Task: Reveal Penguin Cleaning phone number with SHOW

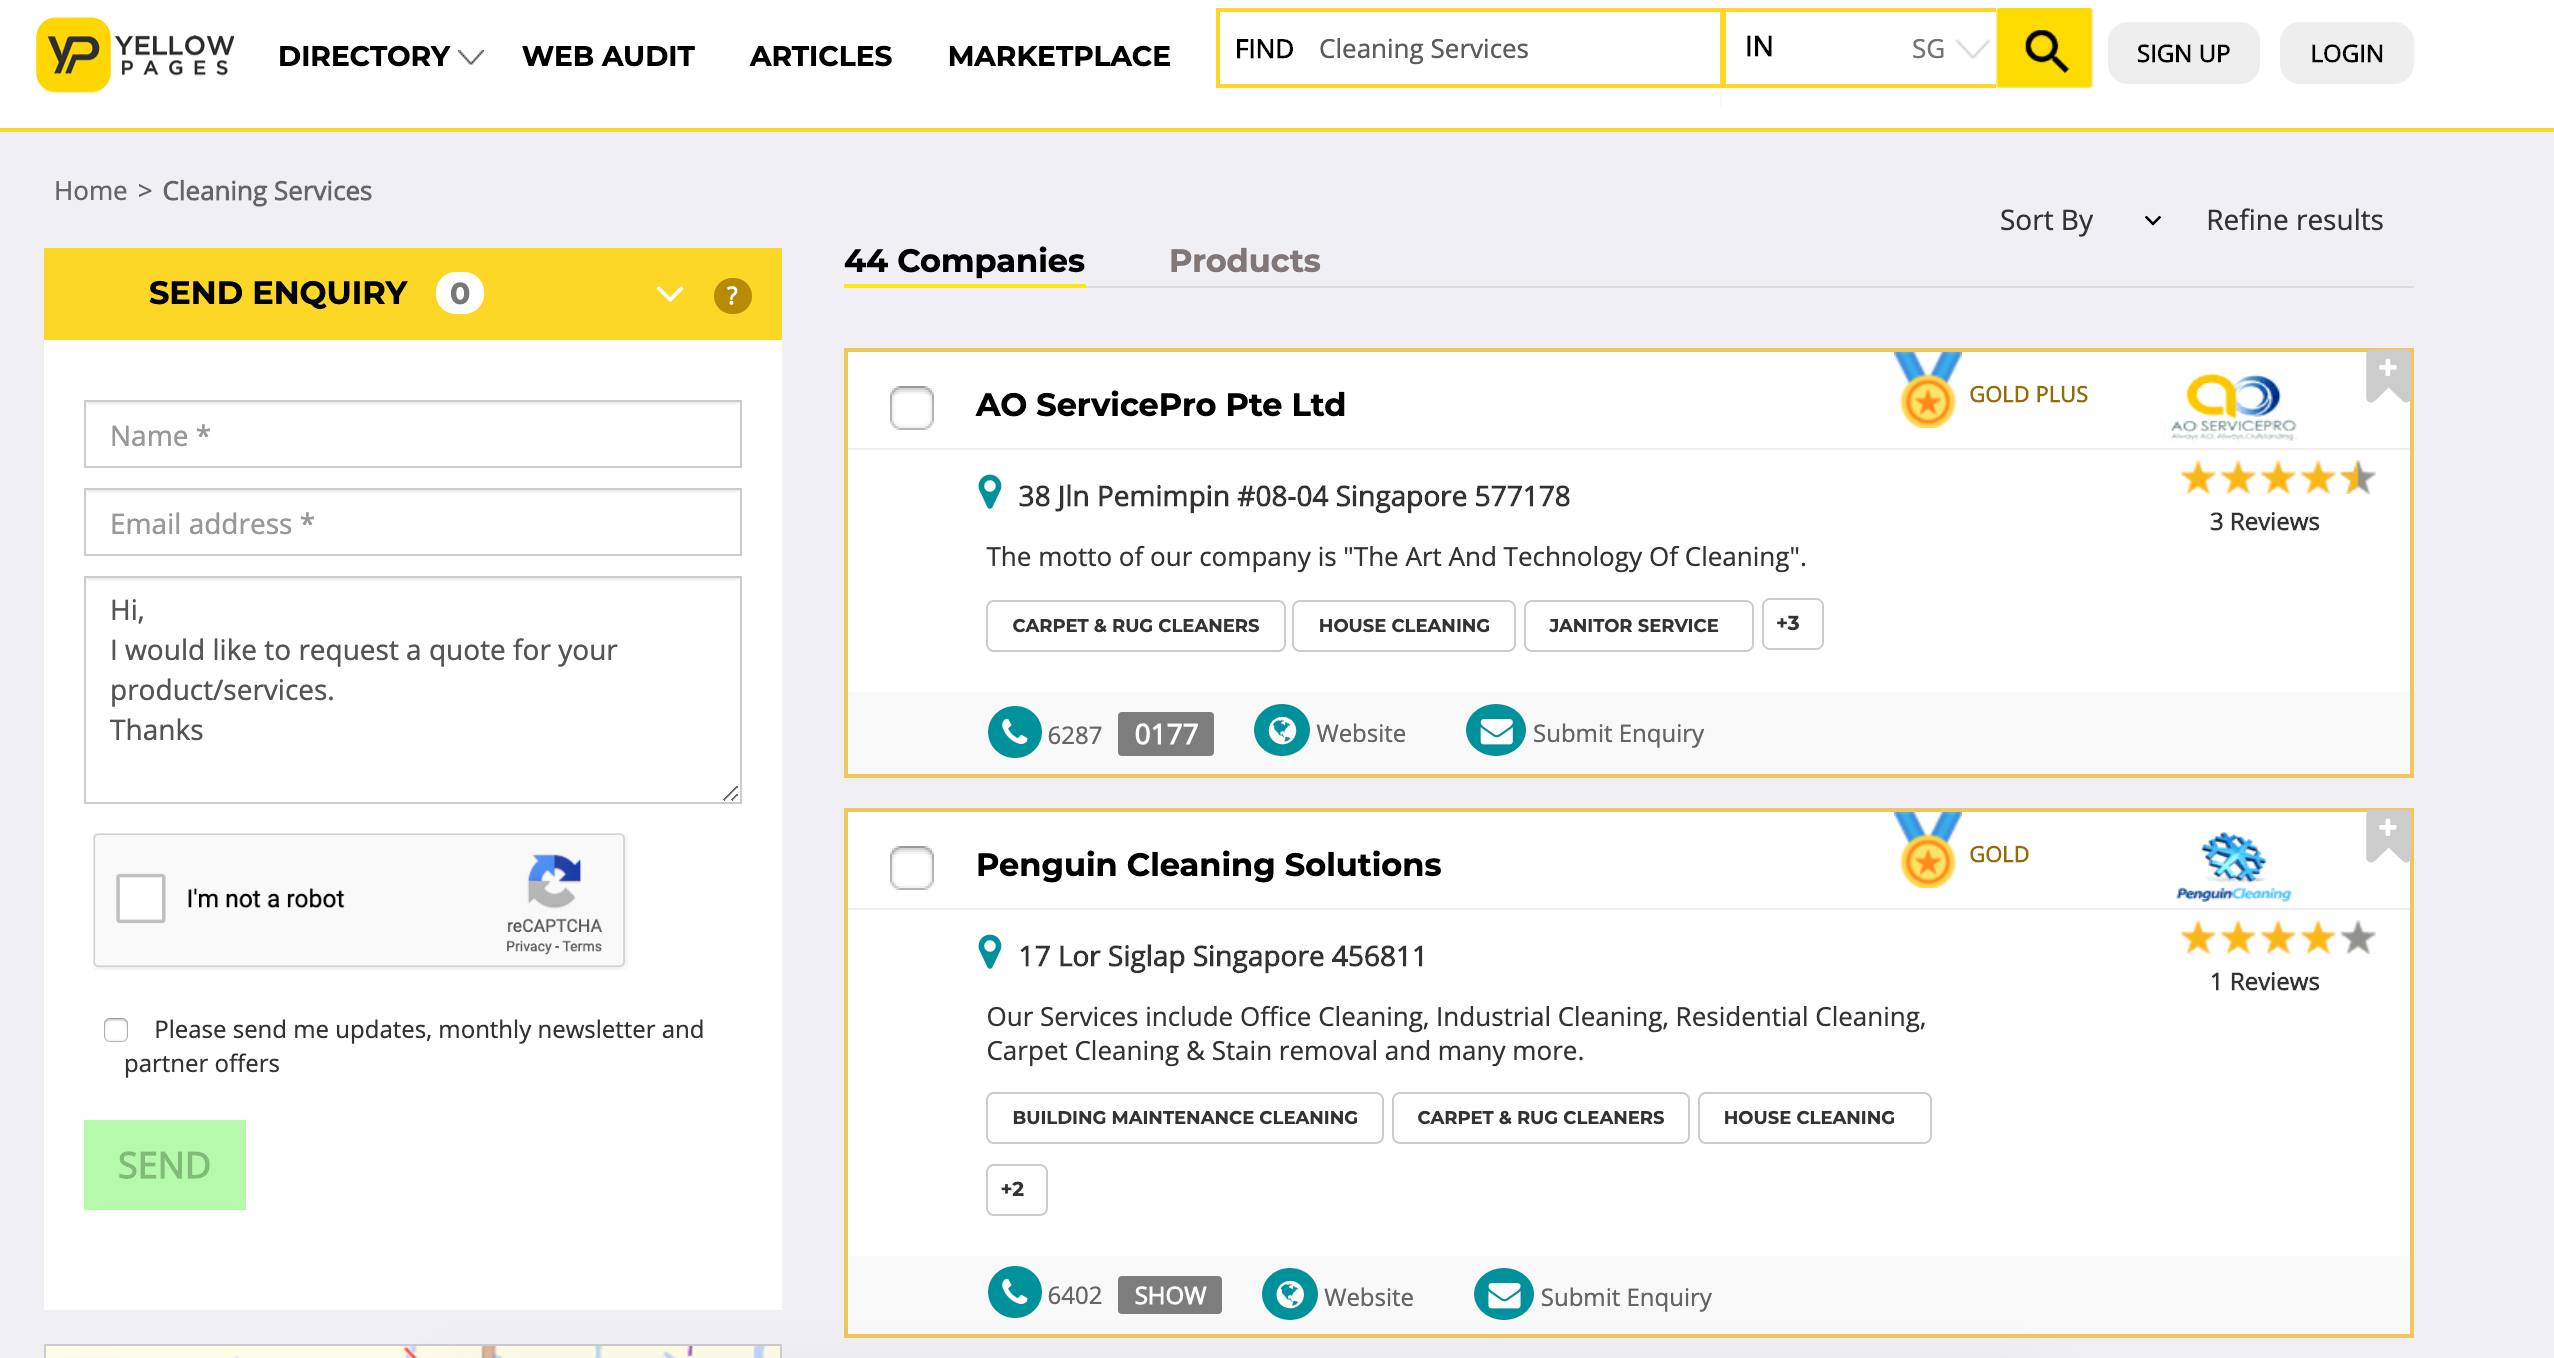Action: coord(1169,1295)
